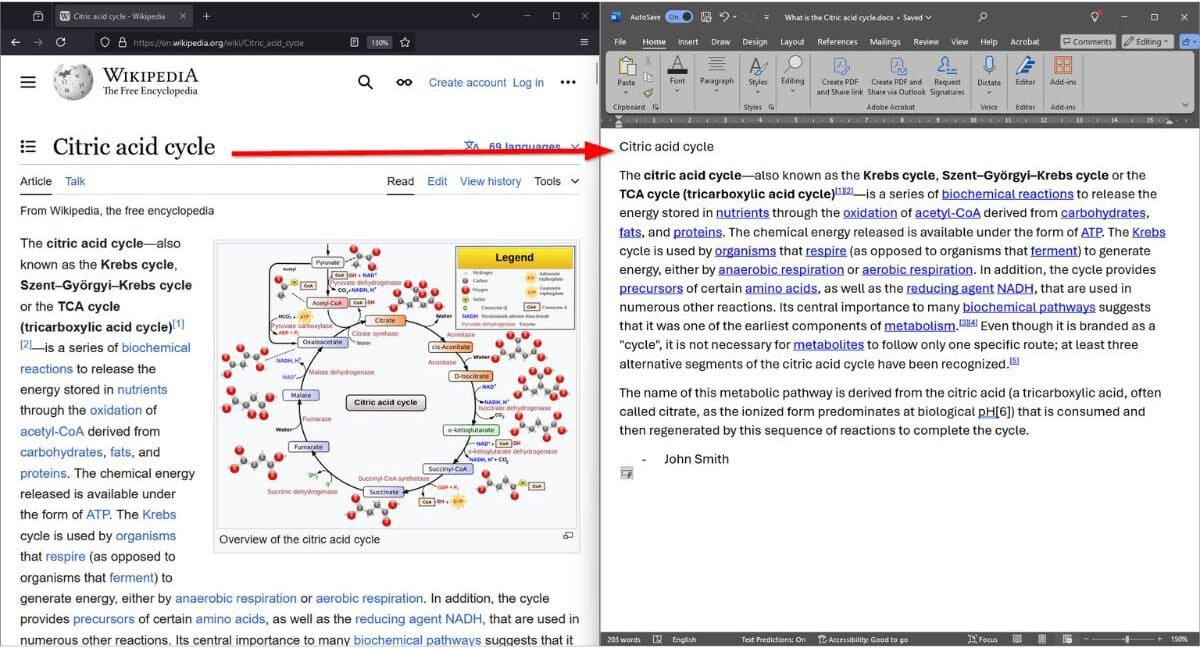
Task: Toggle the article table of contents icon
Action: click(28, 146)
